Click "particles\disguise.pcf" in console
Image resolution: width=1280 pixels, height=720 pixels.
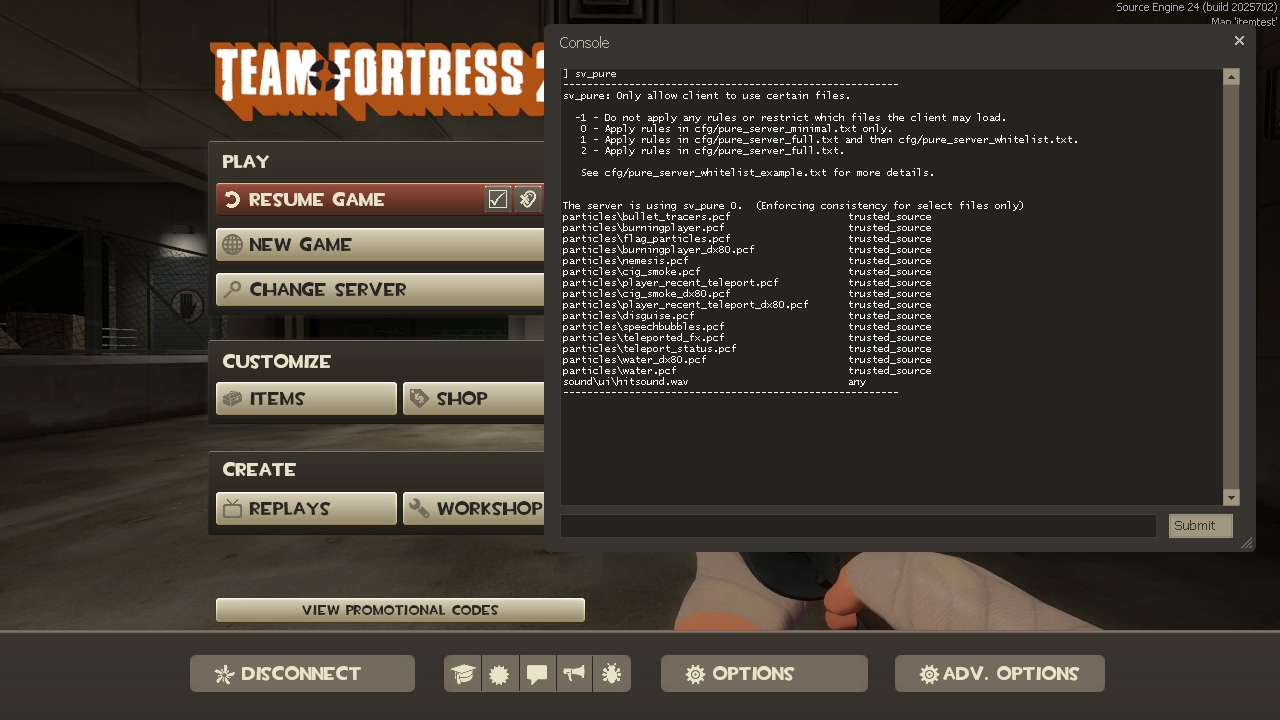[628, 316]
